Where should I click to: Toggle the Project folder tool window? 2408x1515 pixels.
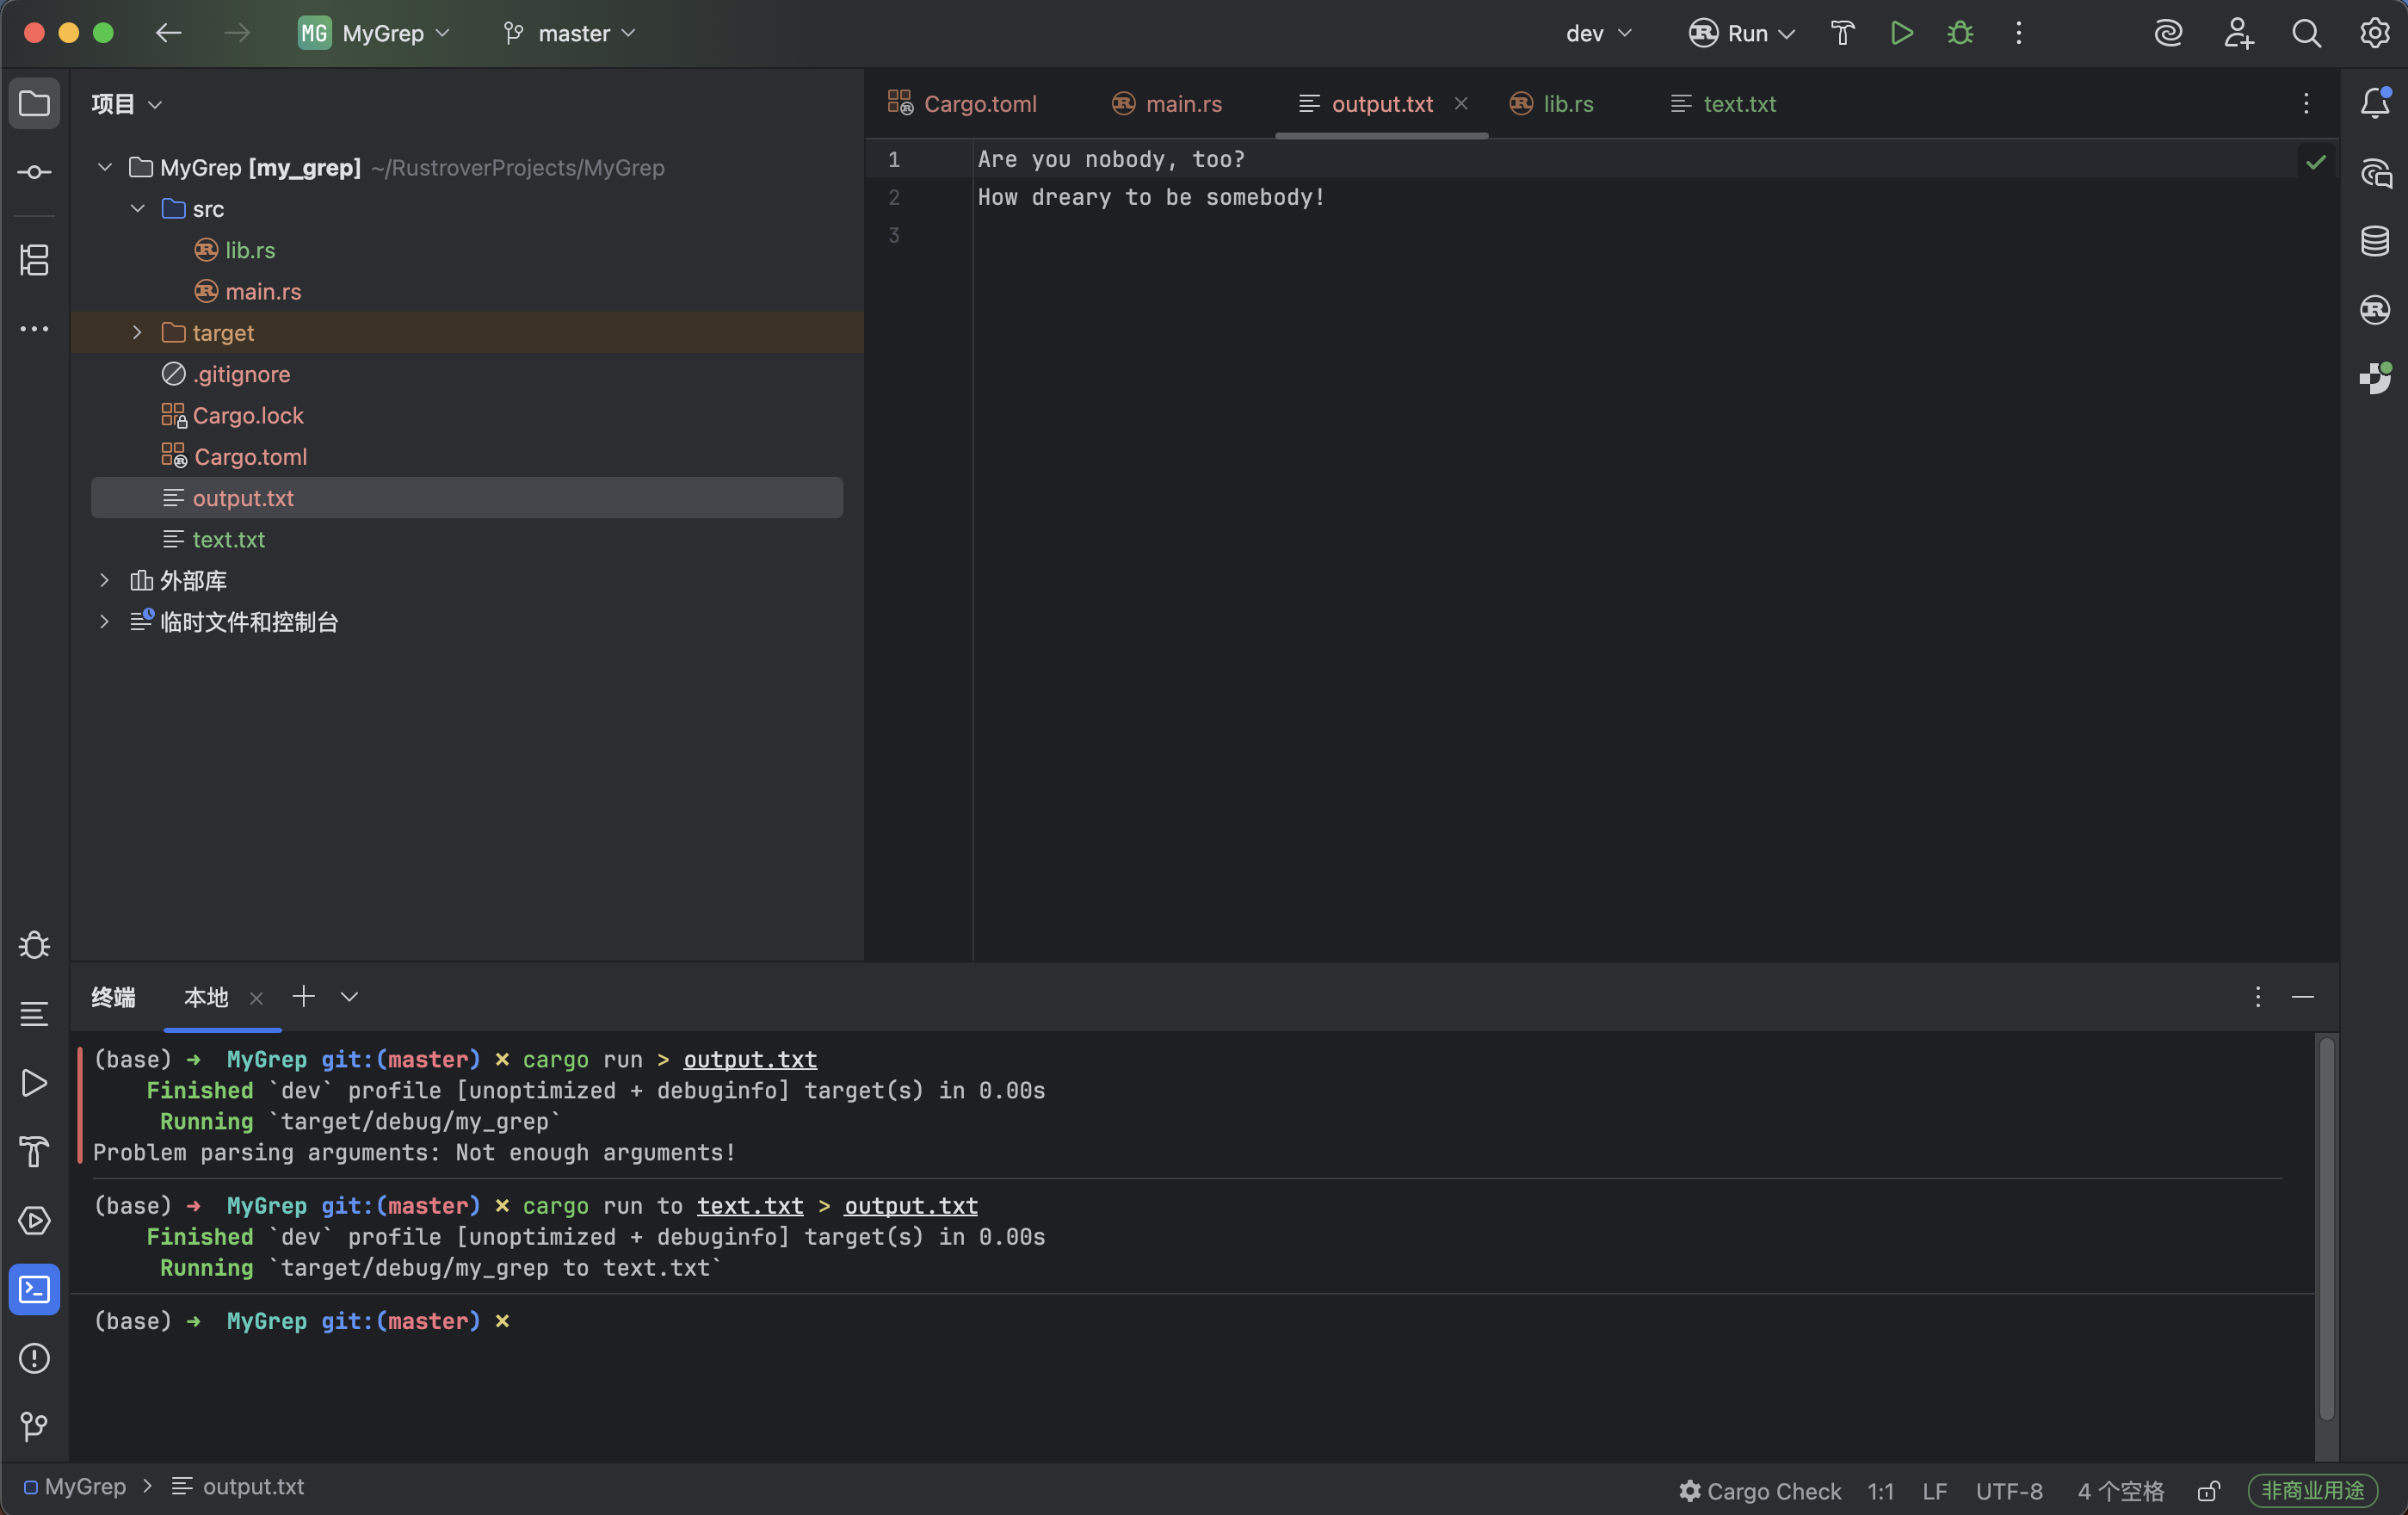click(34, 103)
